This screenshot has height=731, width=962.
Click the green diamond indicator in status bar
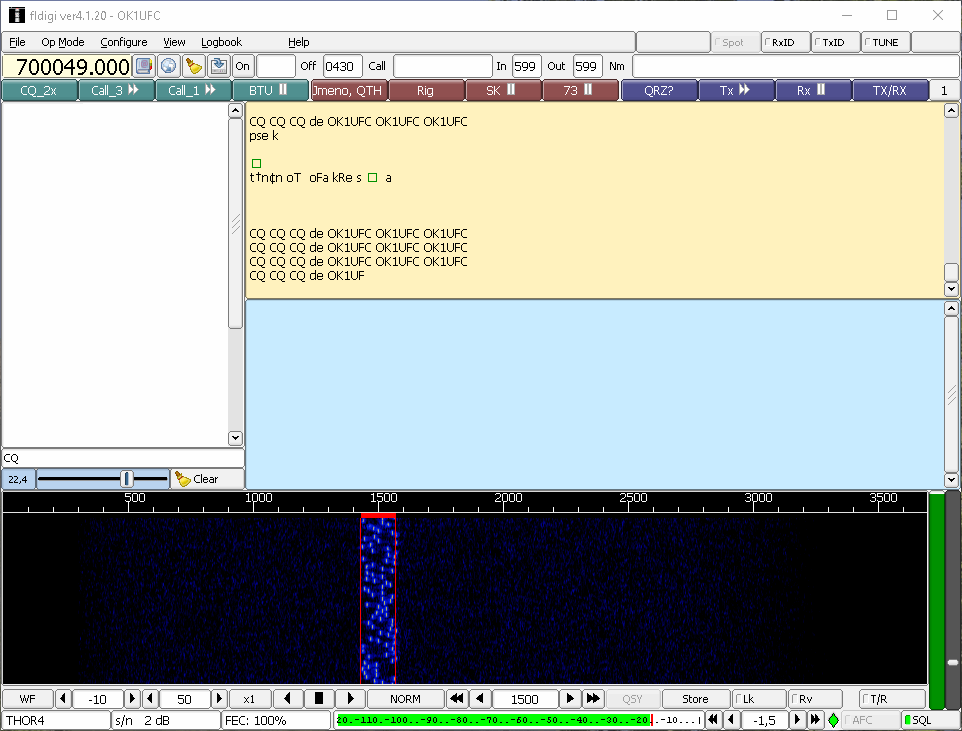coord(833,720)
